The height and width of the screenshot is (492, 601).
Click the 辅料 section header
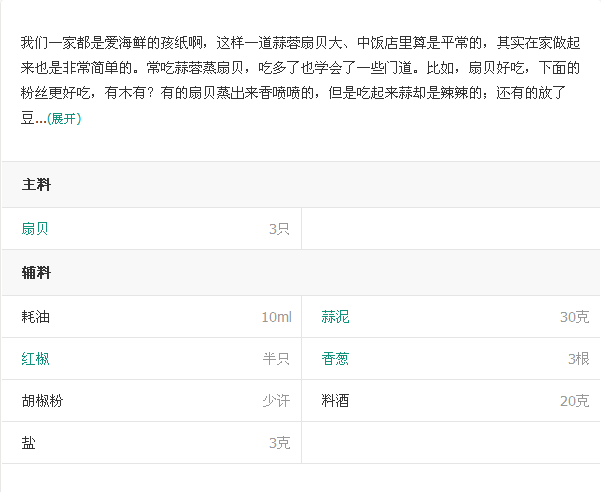click(36, 273)
